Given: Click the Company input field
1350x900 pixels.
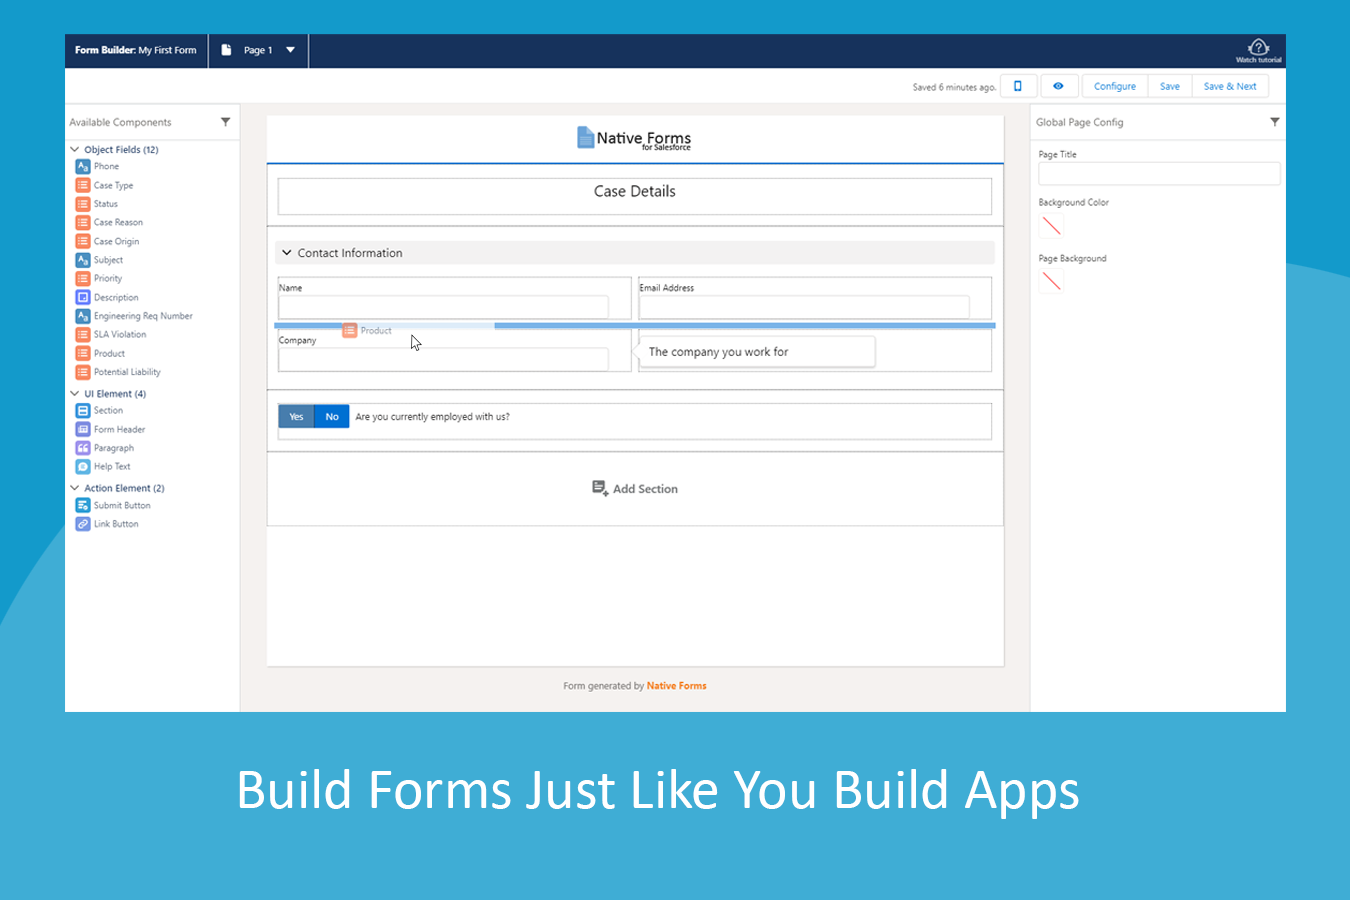Looking at the screenshot, I should [x=443, y=359].
